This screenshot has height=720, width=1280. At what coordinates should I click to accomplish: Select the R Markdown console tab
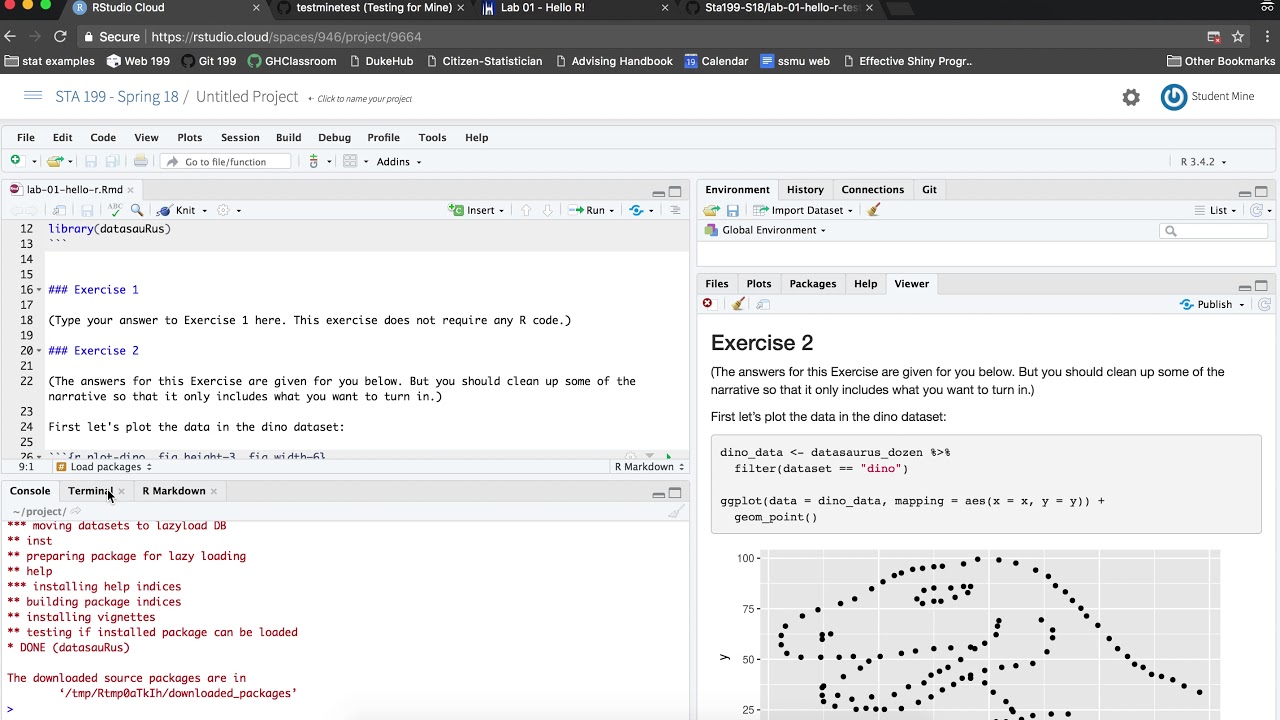(x=174, y=491)
